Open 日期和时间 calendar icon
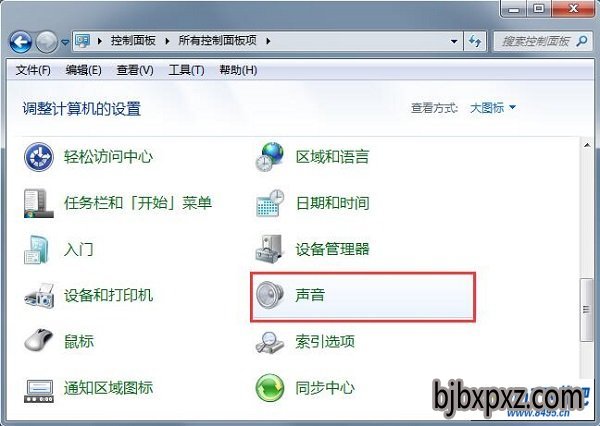Viewport: 600px width, 426px height. 270,203
